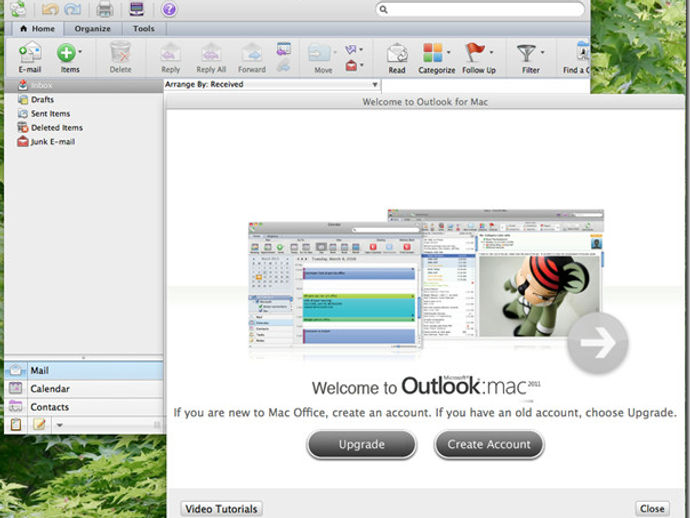
Task: Click the Tasks clipboard icon
Action: click(16, 425)
